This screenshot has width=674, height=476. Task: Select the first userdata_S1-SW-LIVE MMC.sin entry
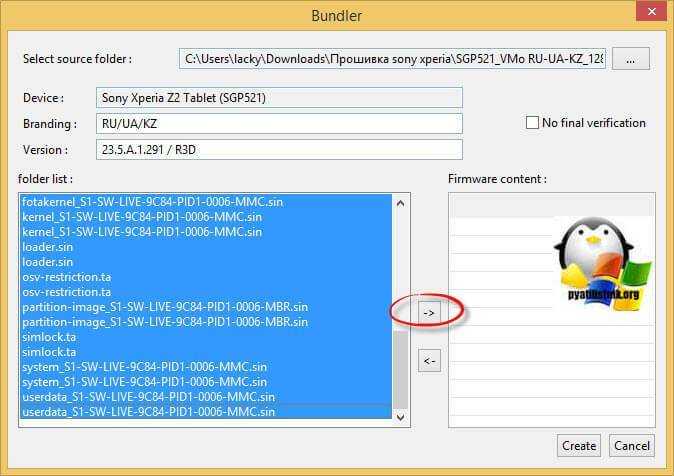coord(206,397)
